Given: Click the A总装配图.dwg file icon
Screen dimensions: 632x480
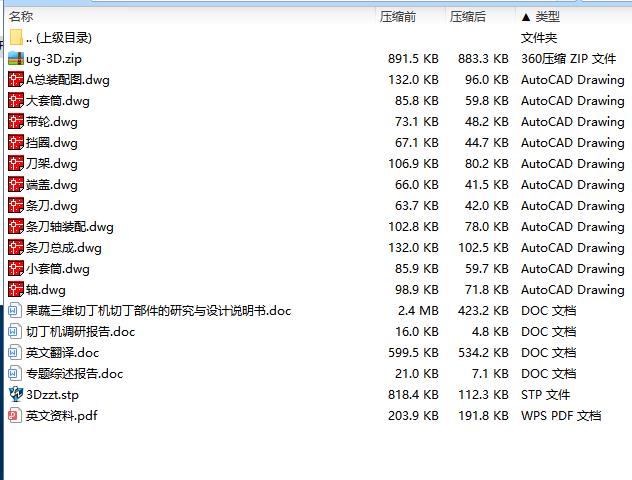Looking at the screenshot, I should point(16,79).
